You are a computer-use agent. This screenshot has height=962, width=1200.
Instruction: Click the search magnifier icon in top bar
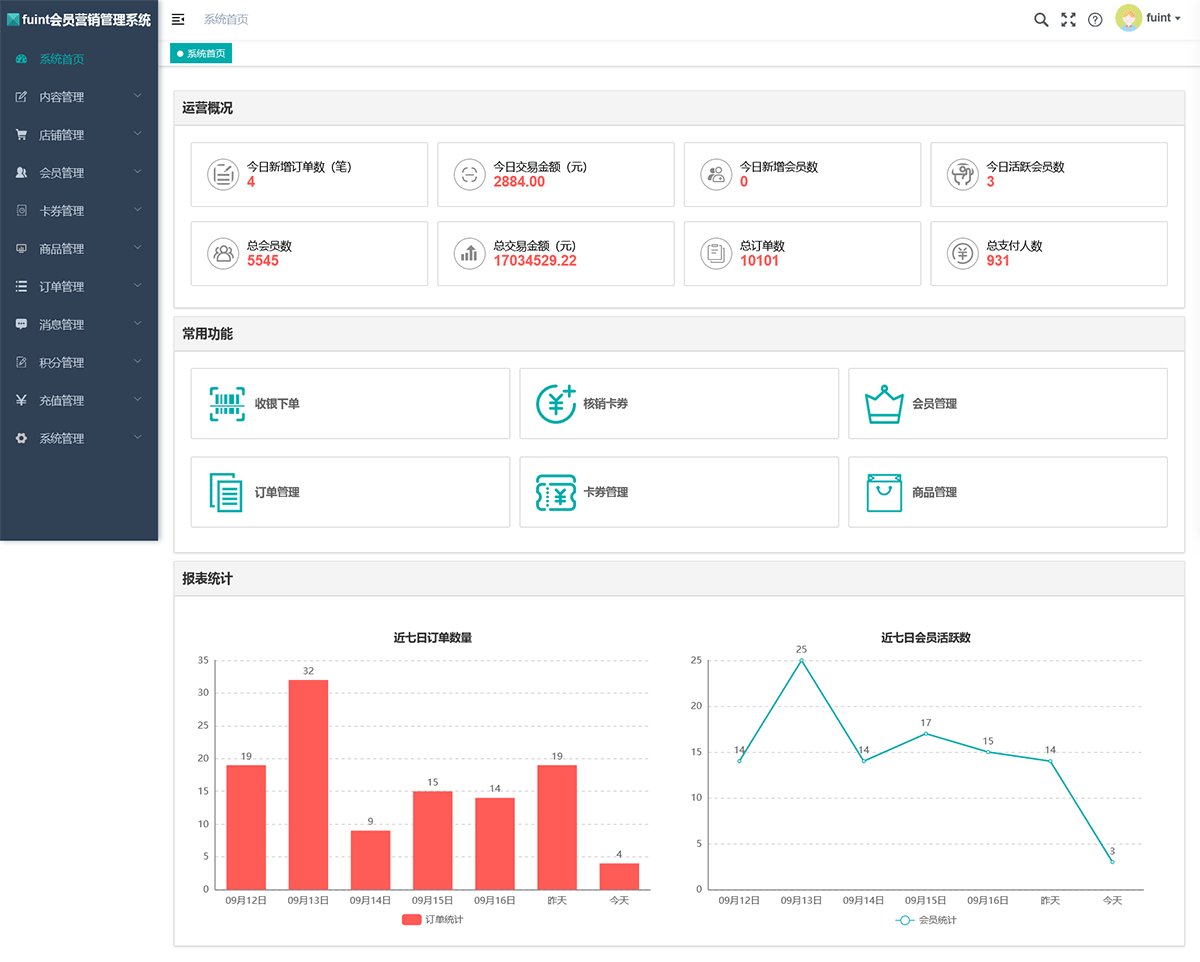1041,19
